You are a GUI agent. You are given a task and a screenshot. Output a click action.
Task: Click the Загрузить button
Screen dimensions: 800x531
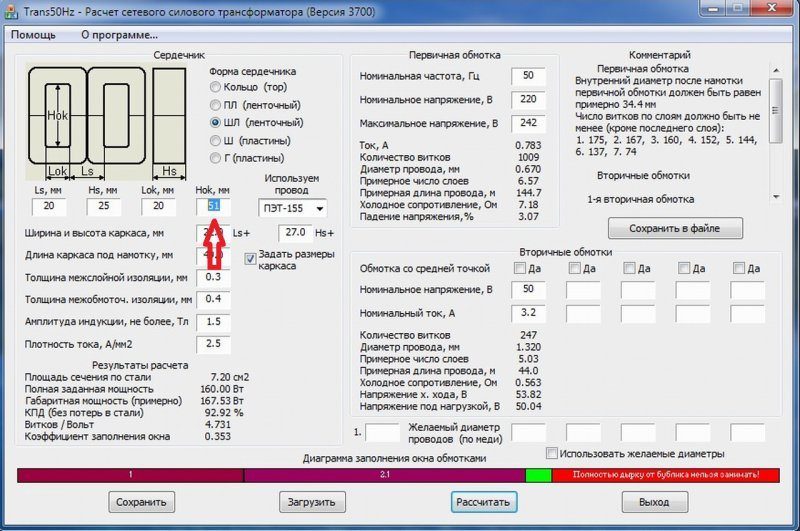[312, 502]
